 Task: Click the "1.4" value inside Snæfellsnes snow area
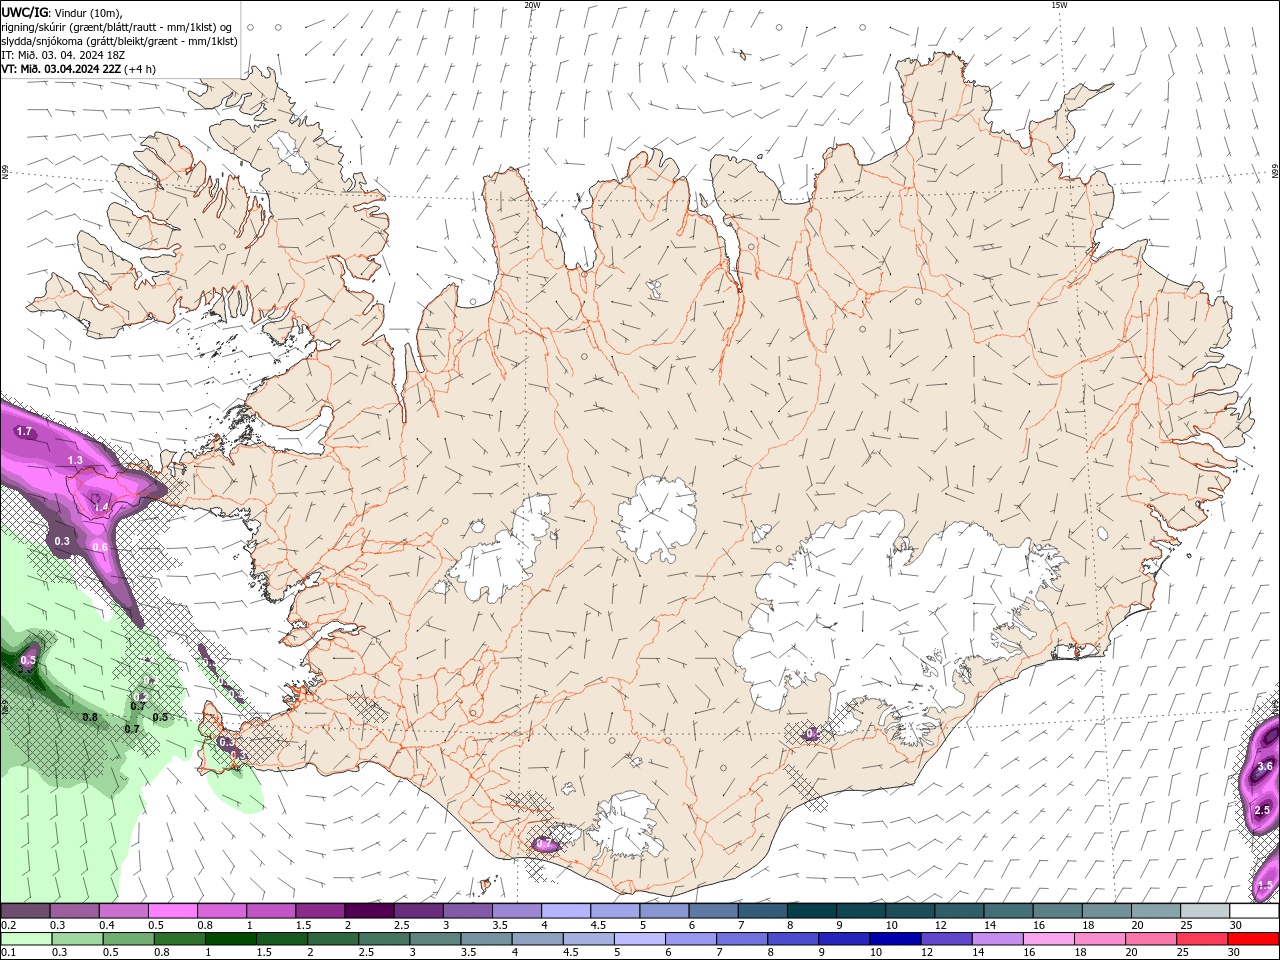pyautogui.click(x=101, y=507)
